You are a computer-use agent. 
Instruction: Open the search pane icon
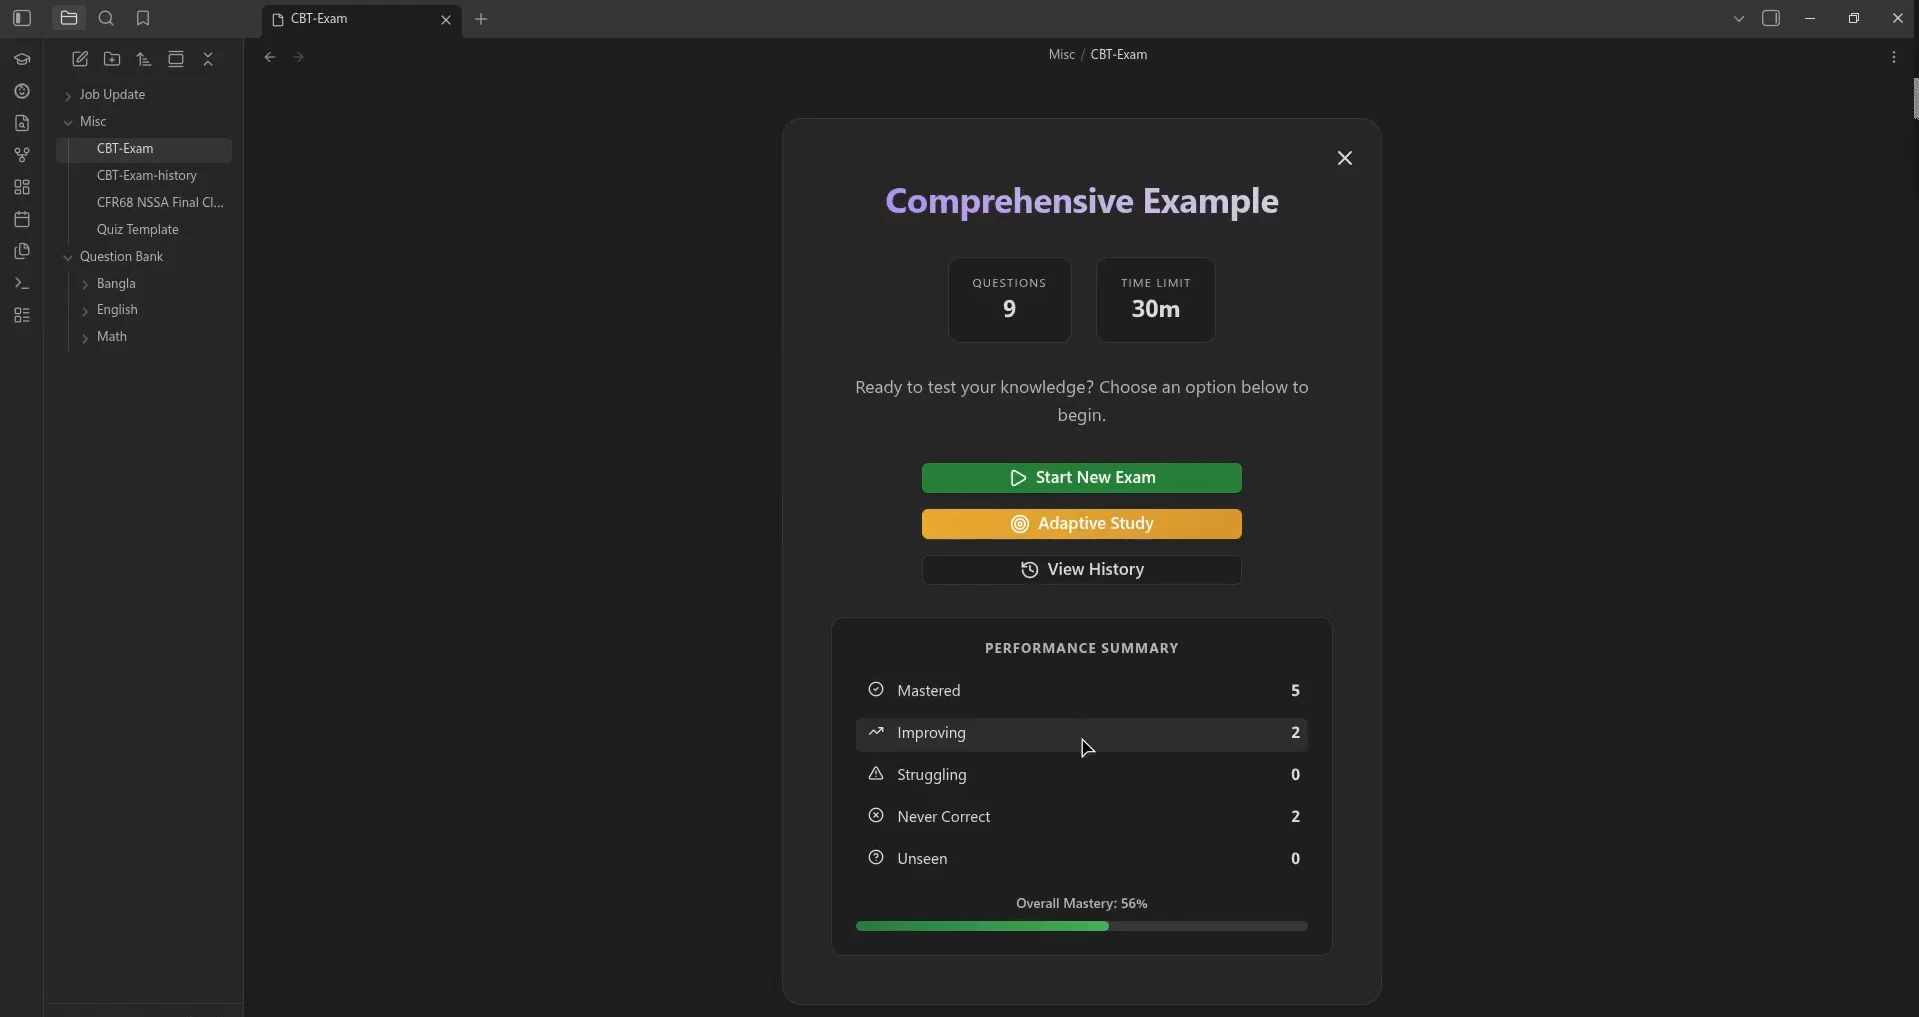(x=106, y=18)
